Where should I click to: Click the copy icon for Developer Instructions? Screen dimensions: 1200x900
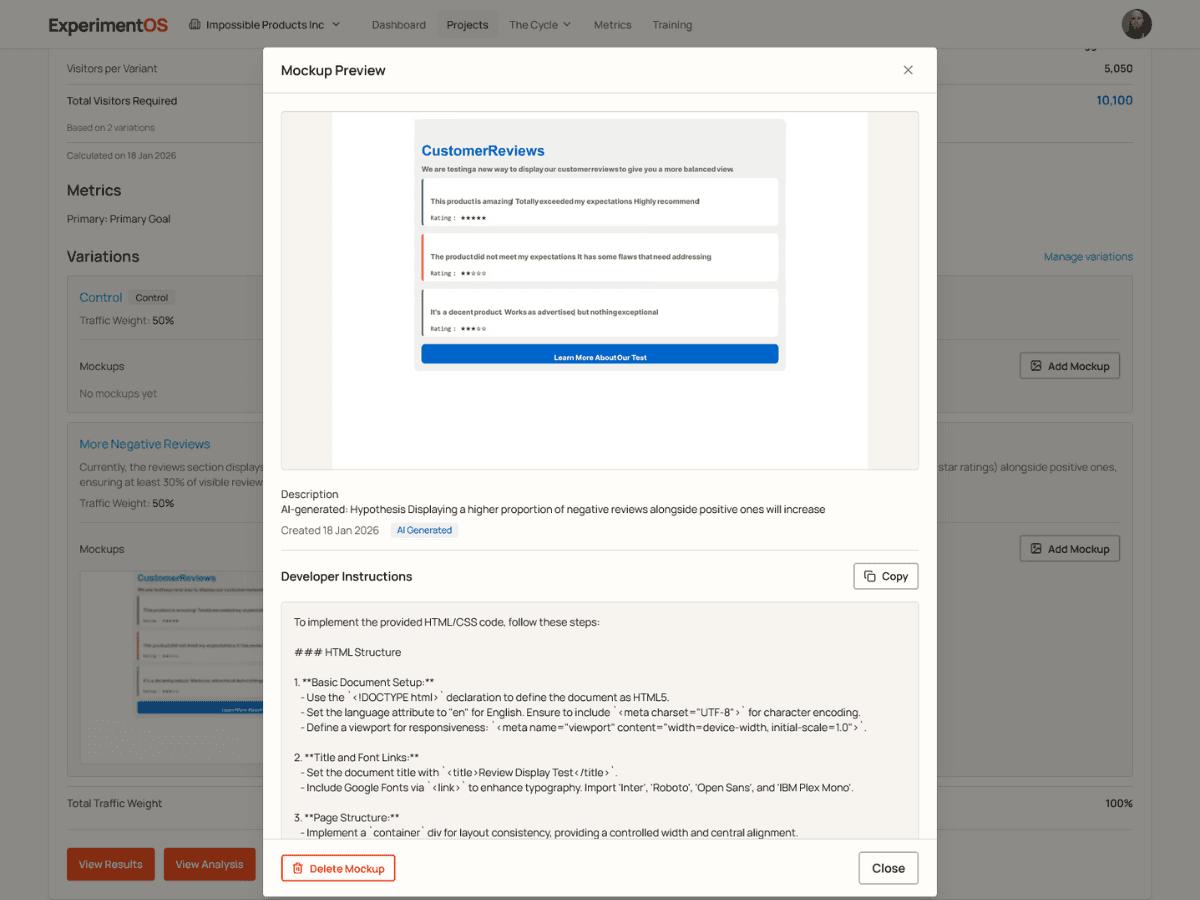click(870, 576)
